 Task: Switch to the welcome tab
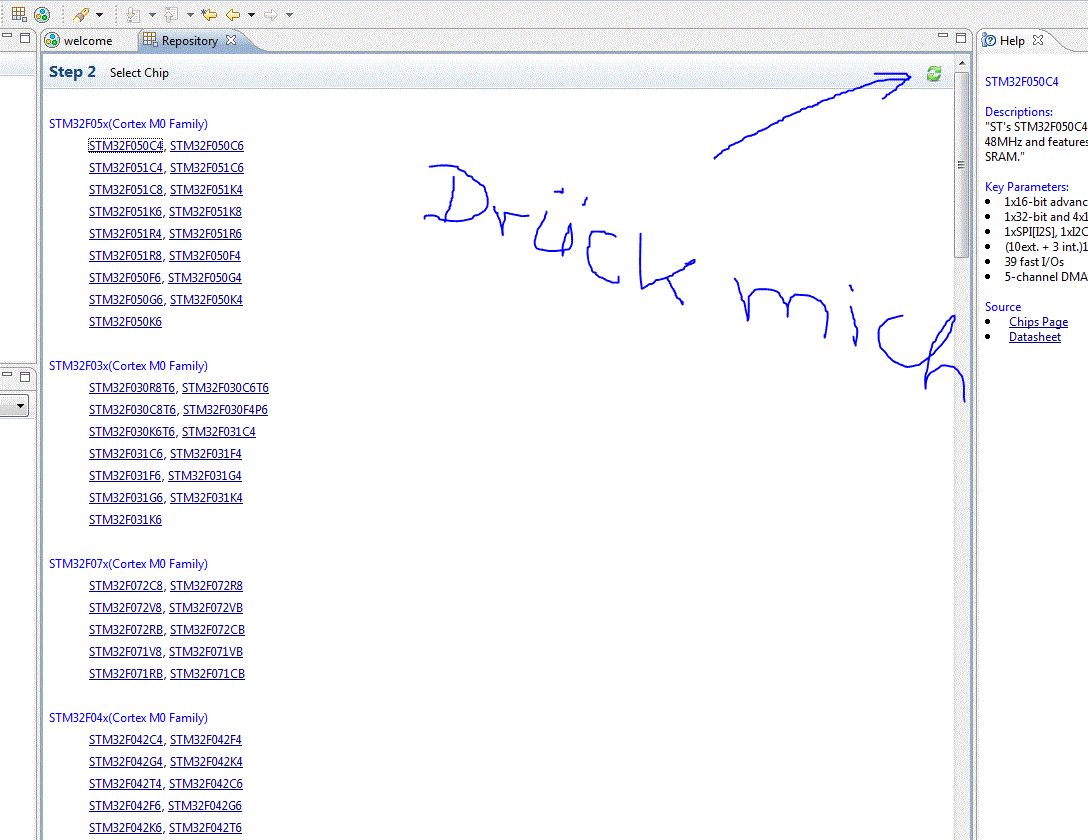tap(78, 40)
